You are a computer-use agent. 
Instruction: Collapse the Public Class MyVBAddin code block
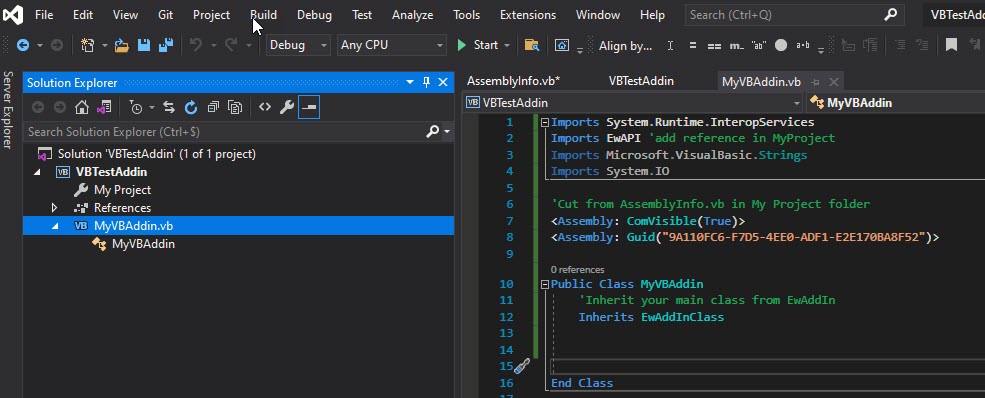545,284
